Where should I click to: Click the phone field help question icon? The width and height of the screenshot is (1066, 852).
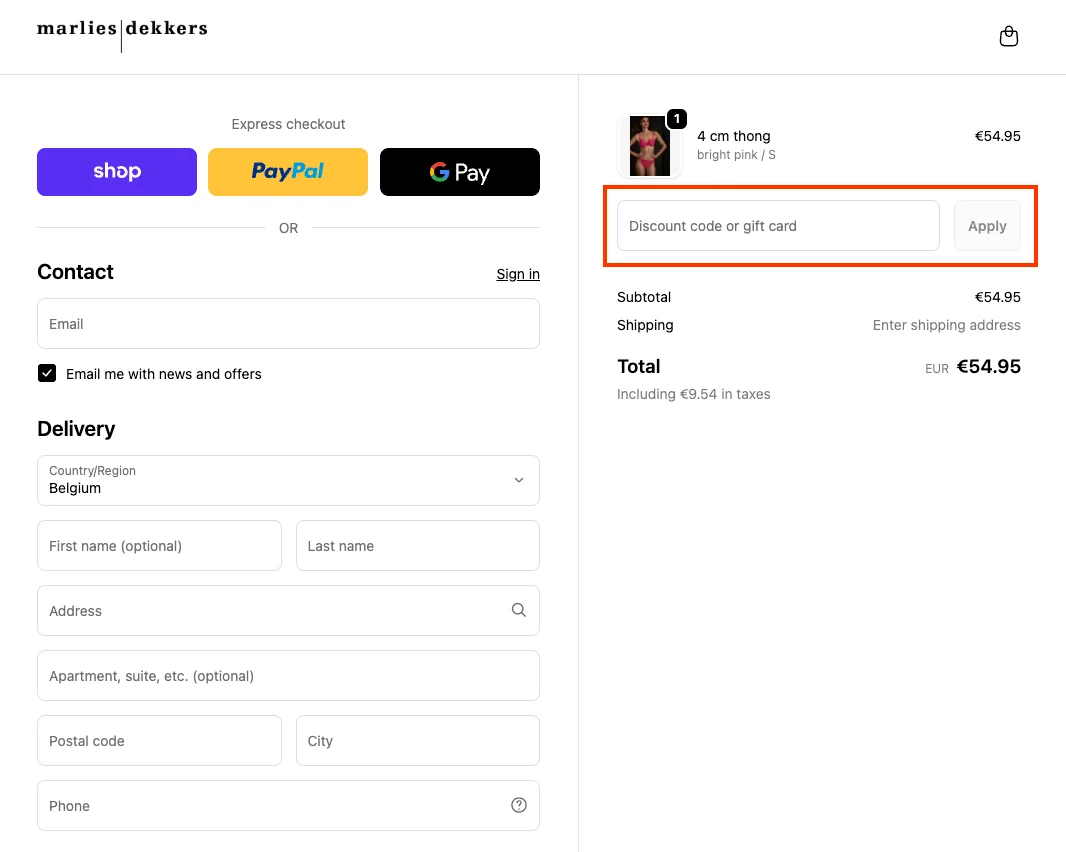[519, 805]
